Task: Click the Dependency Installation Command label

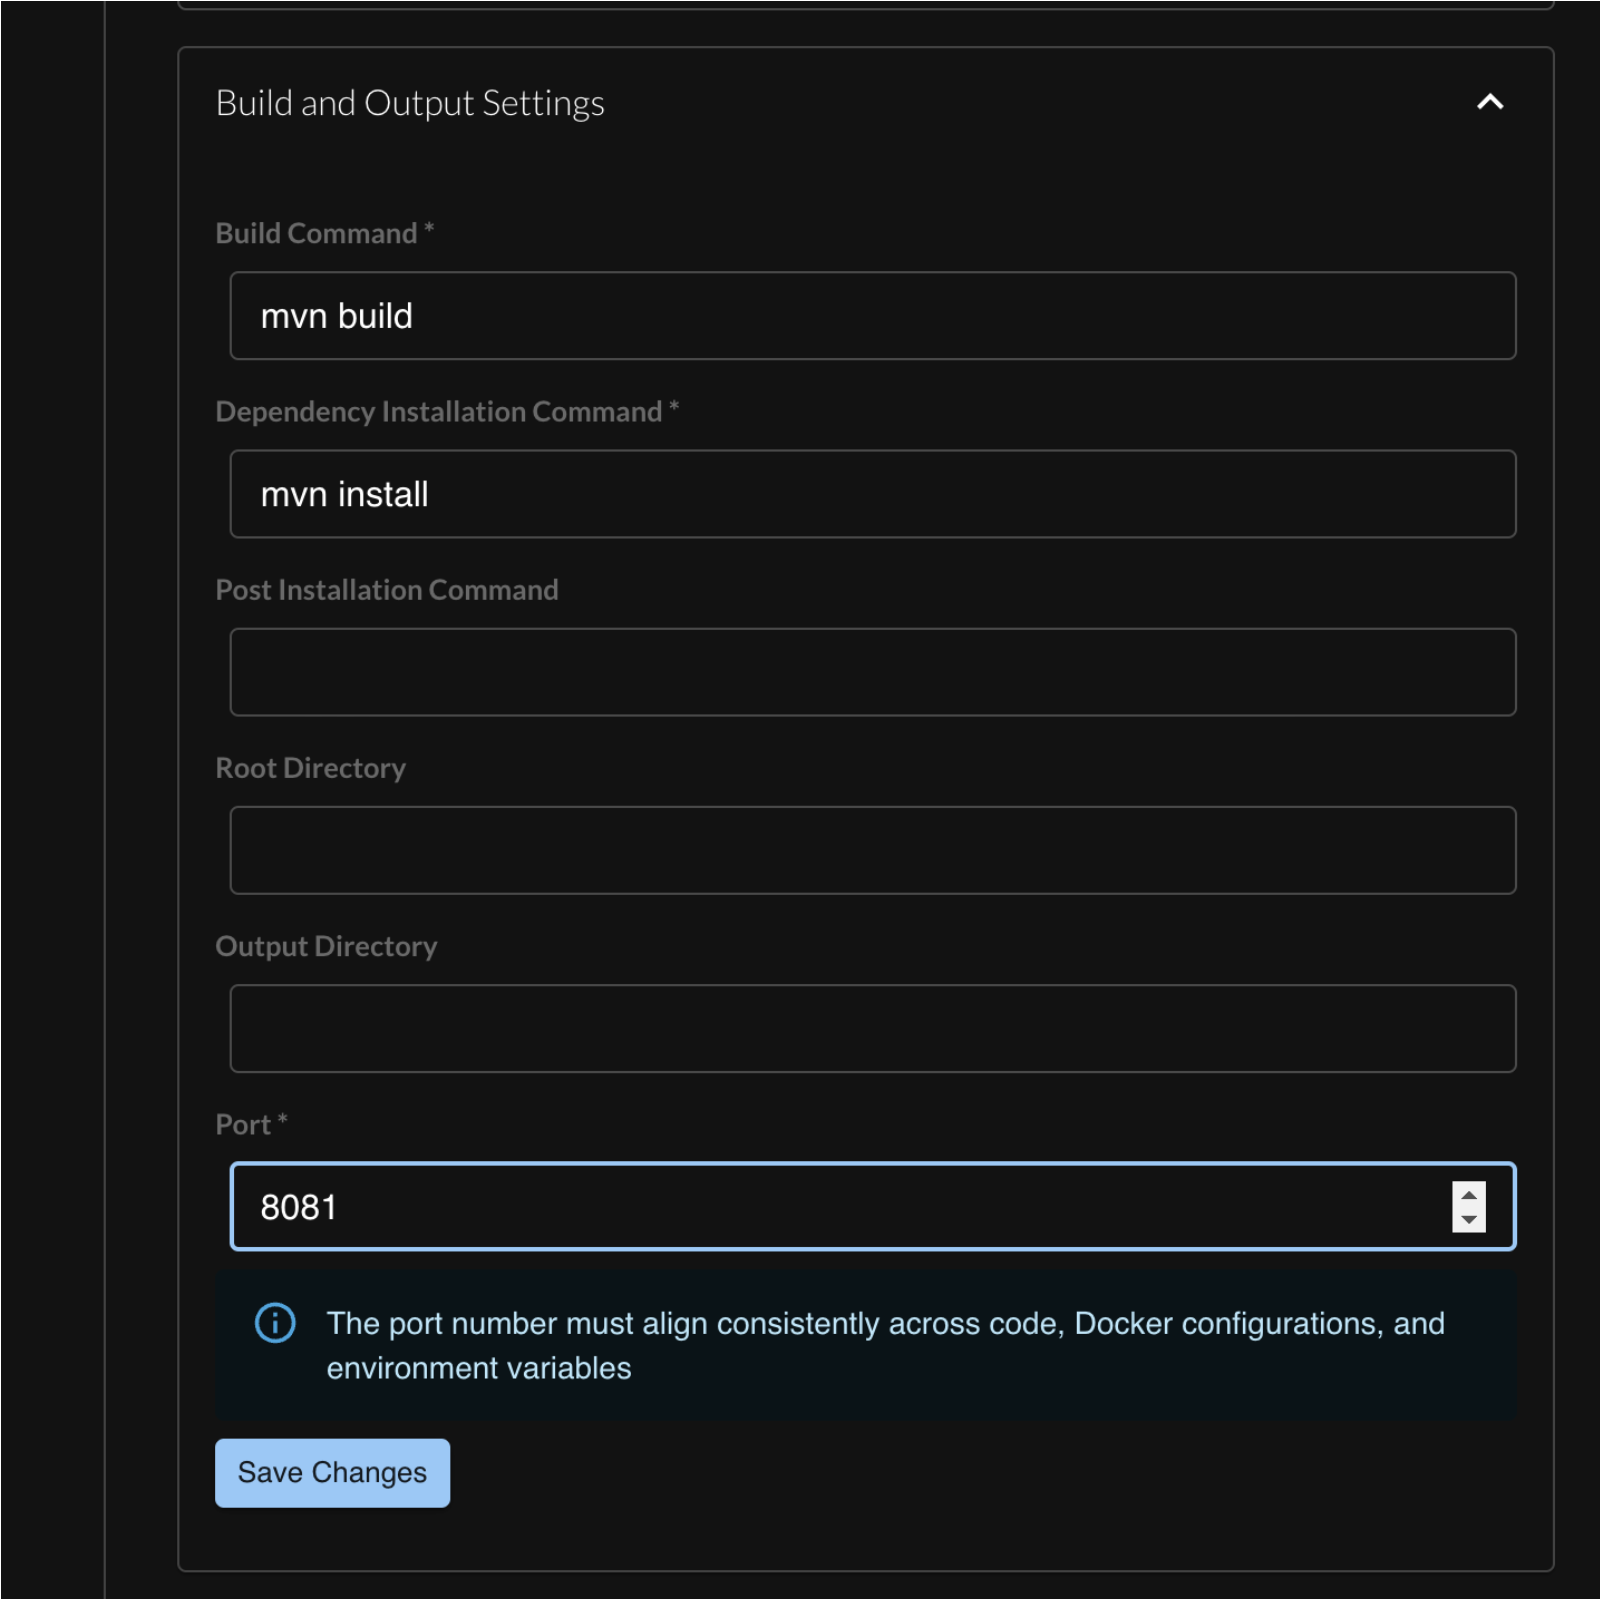Action: click(447, 411)
